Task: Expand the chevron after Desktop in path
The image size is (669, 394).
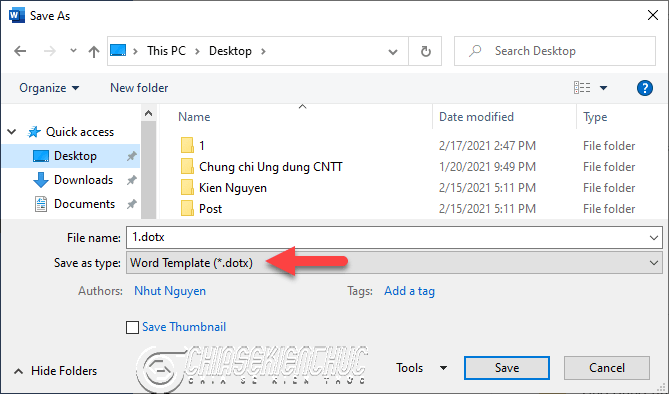Action: click(x=263, y=51)
